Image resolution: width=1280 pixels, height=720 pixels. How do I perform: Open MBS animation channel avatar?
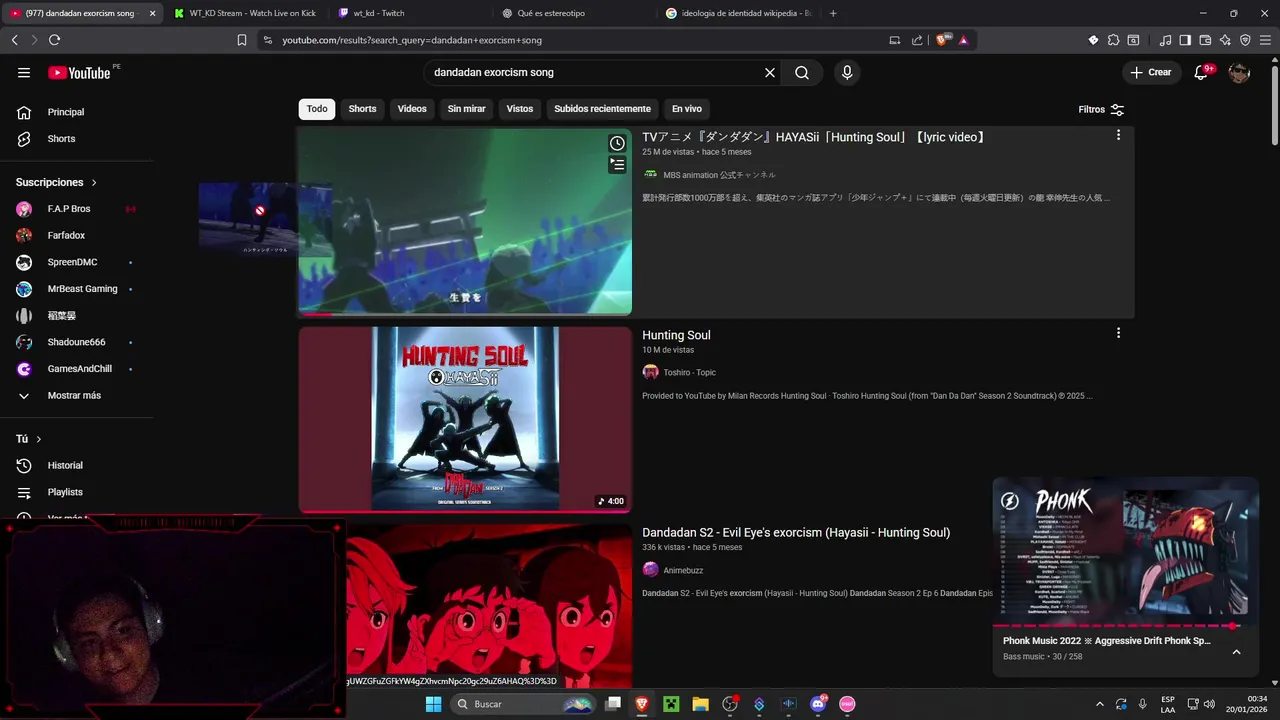click(650, 174)
